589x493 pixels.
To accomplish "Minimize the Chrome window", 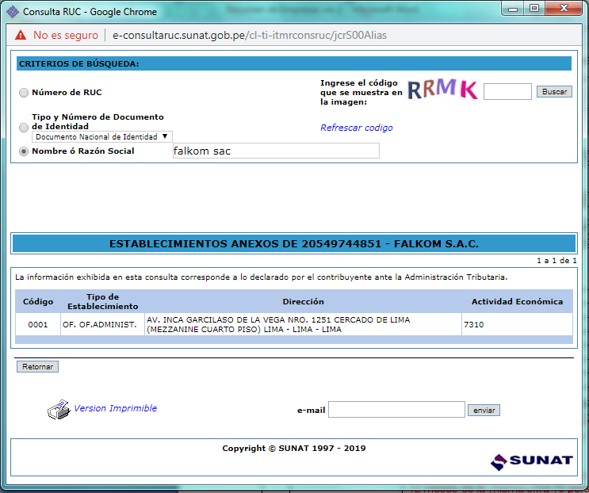I will point(513,8).
